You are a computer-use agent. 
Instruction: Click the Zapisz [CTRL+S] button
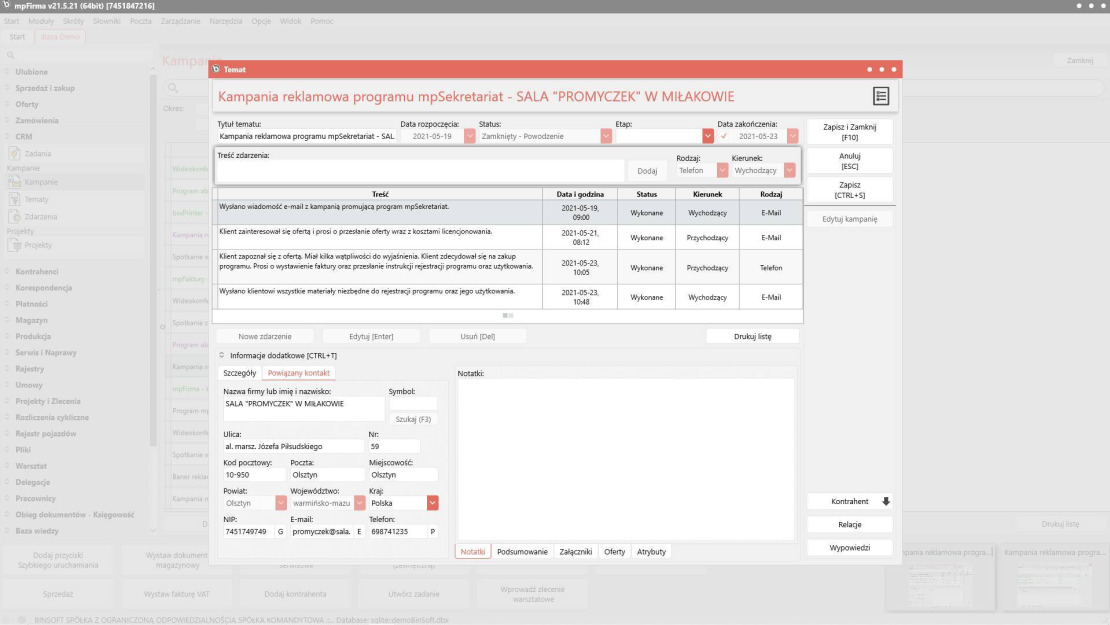tap(849, 190)
